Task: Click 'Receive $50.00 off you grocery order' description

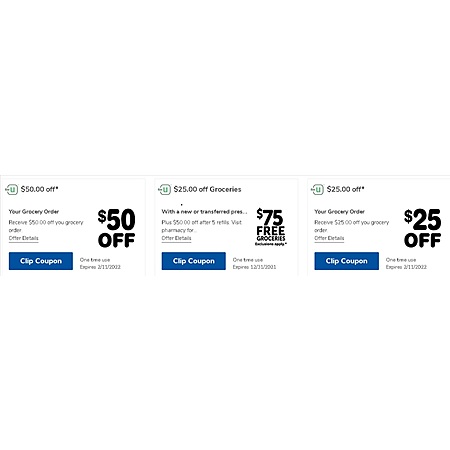Action: [46, 226]
